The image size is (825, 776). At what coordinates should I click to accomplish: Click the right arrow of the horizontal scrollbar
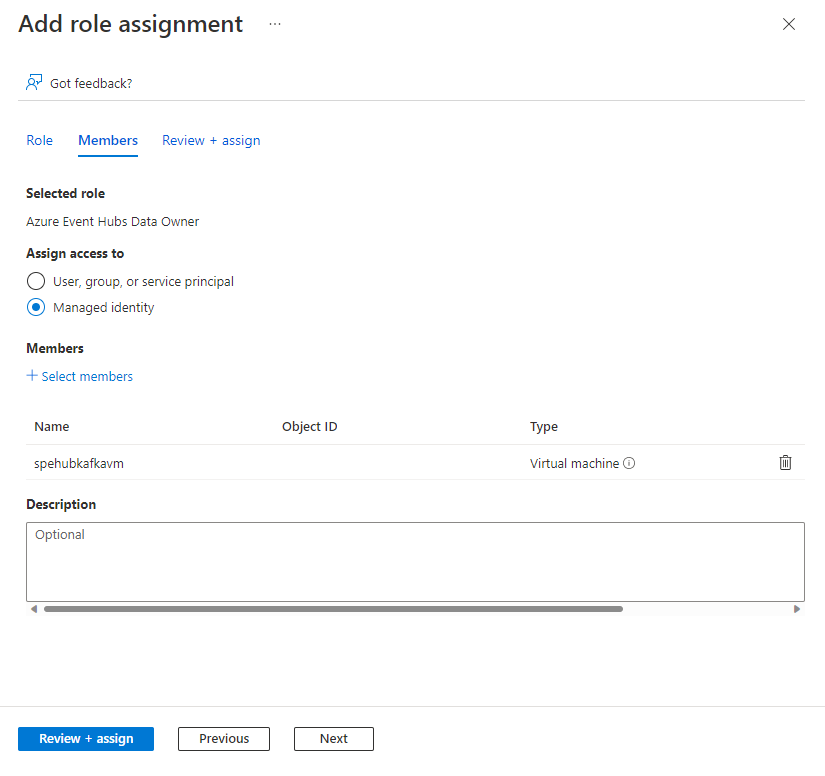pyautogui.click(x=798, y=608)
